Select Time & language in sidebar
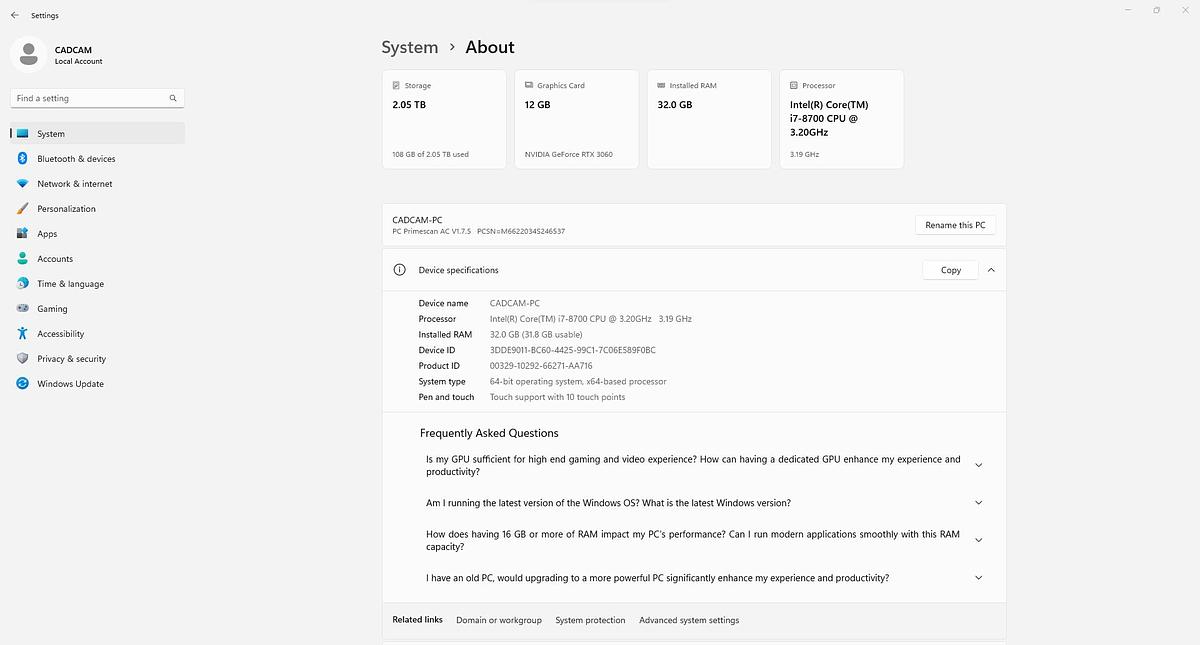Image resolution: width=1200 pixels, height=645 pixels. click(70, 284)
